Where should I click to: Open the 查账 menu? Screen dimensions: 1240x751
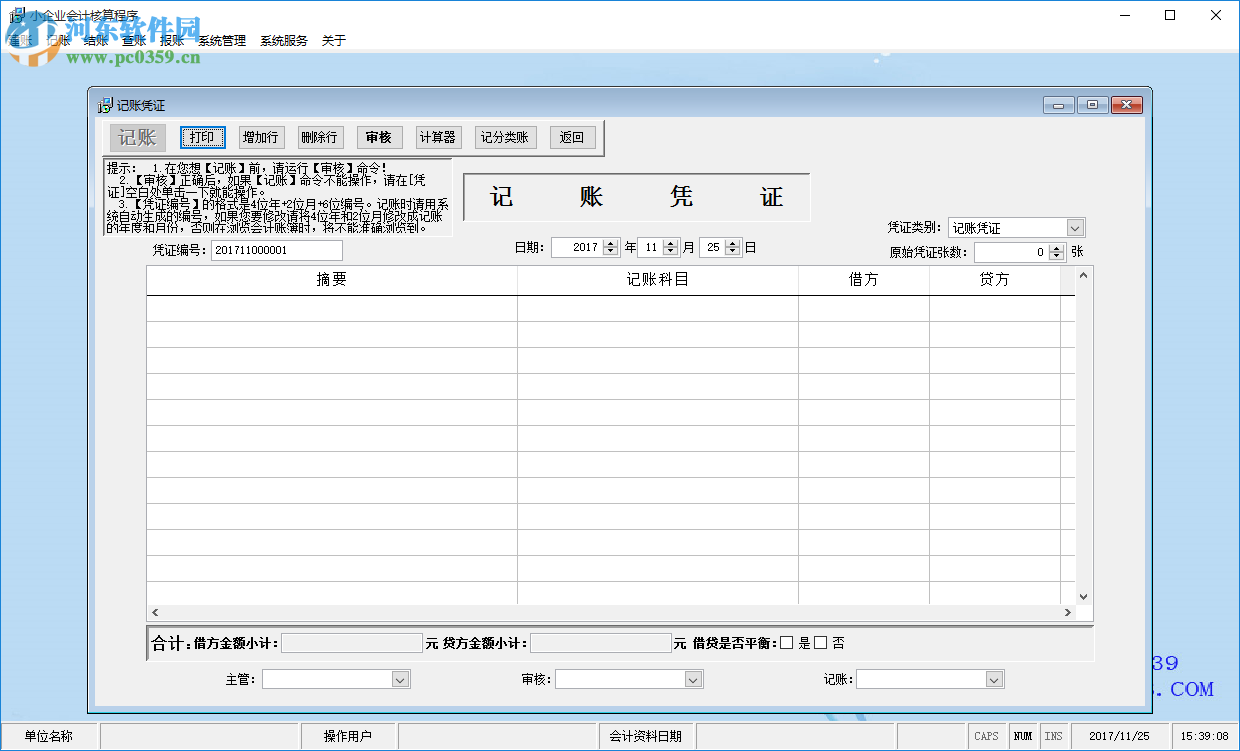tap(134, 40)
